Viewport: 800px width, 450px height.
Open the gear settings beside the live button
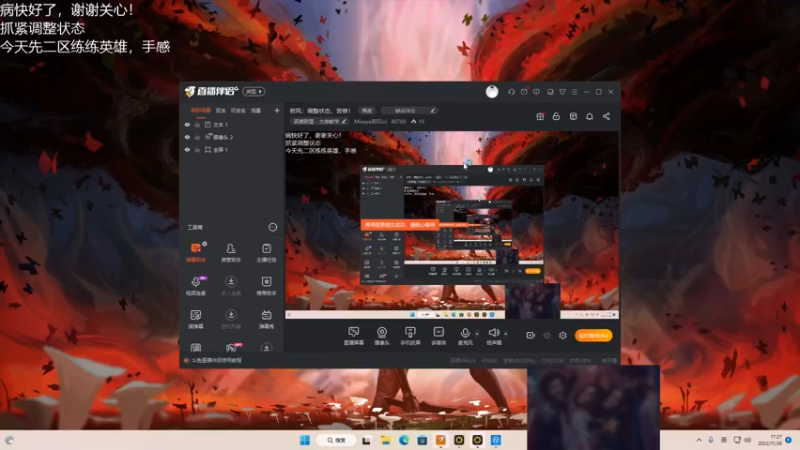tap(563, 335)
